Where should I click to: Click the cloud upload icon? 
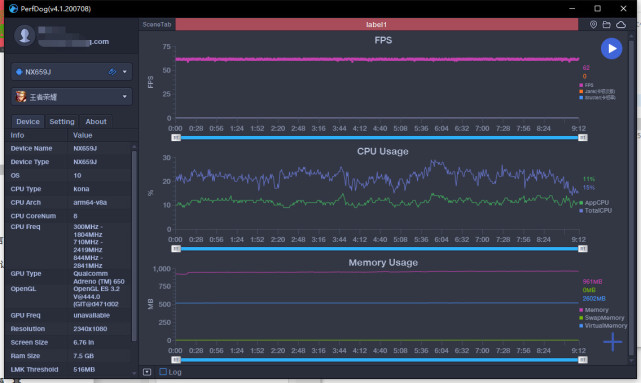(621, 25)
